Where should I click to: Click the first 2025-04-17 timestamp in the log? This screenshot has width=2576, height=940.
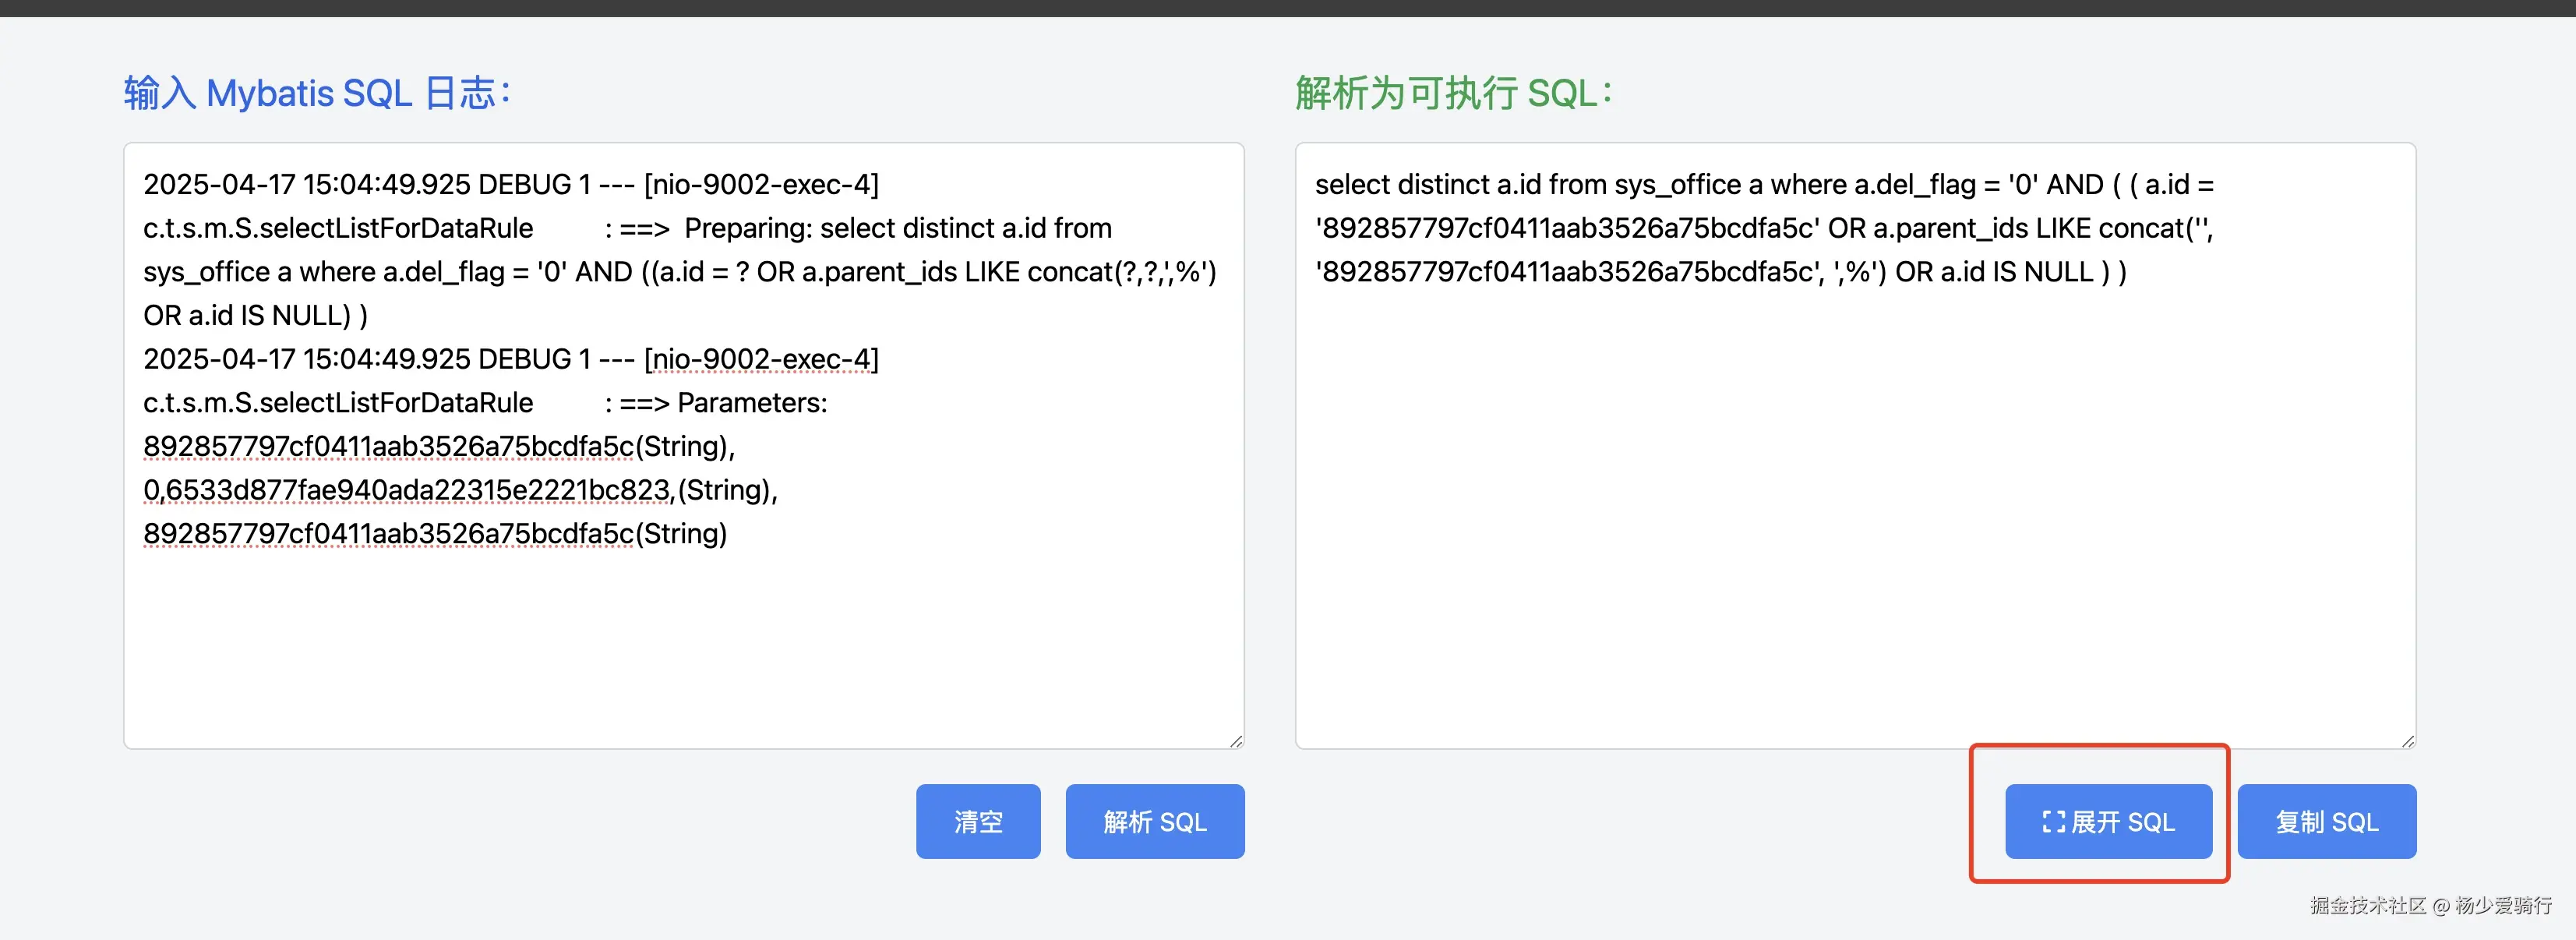coord(220,185)
